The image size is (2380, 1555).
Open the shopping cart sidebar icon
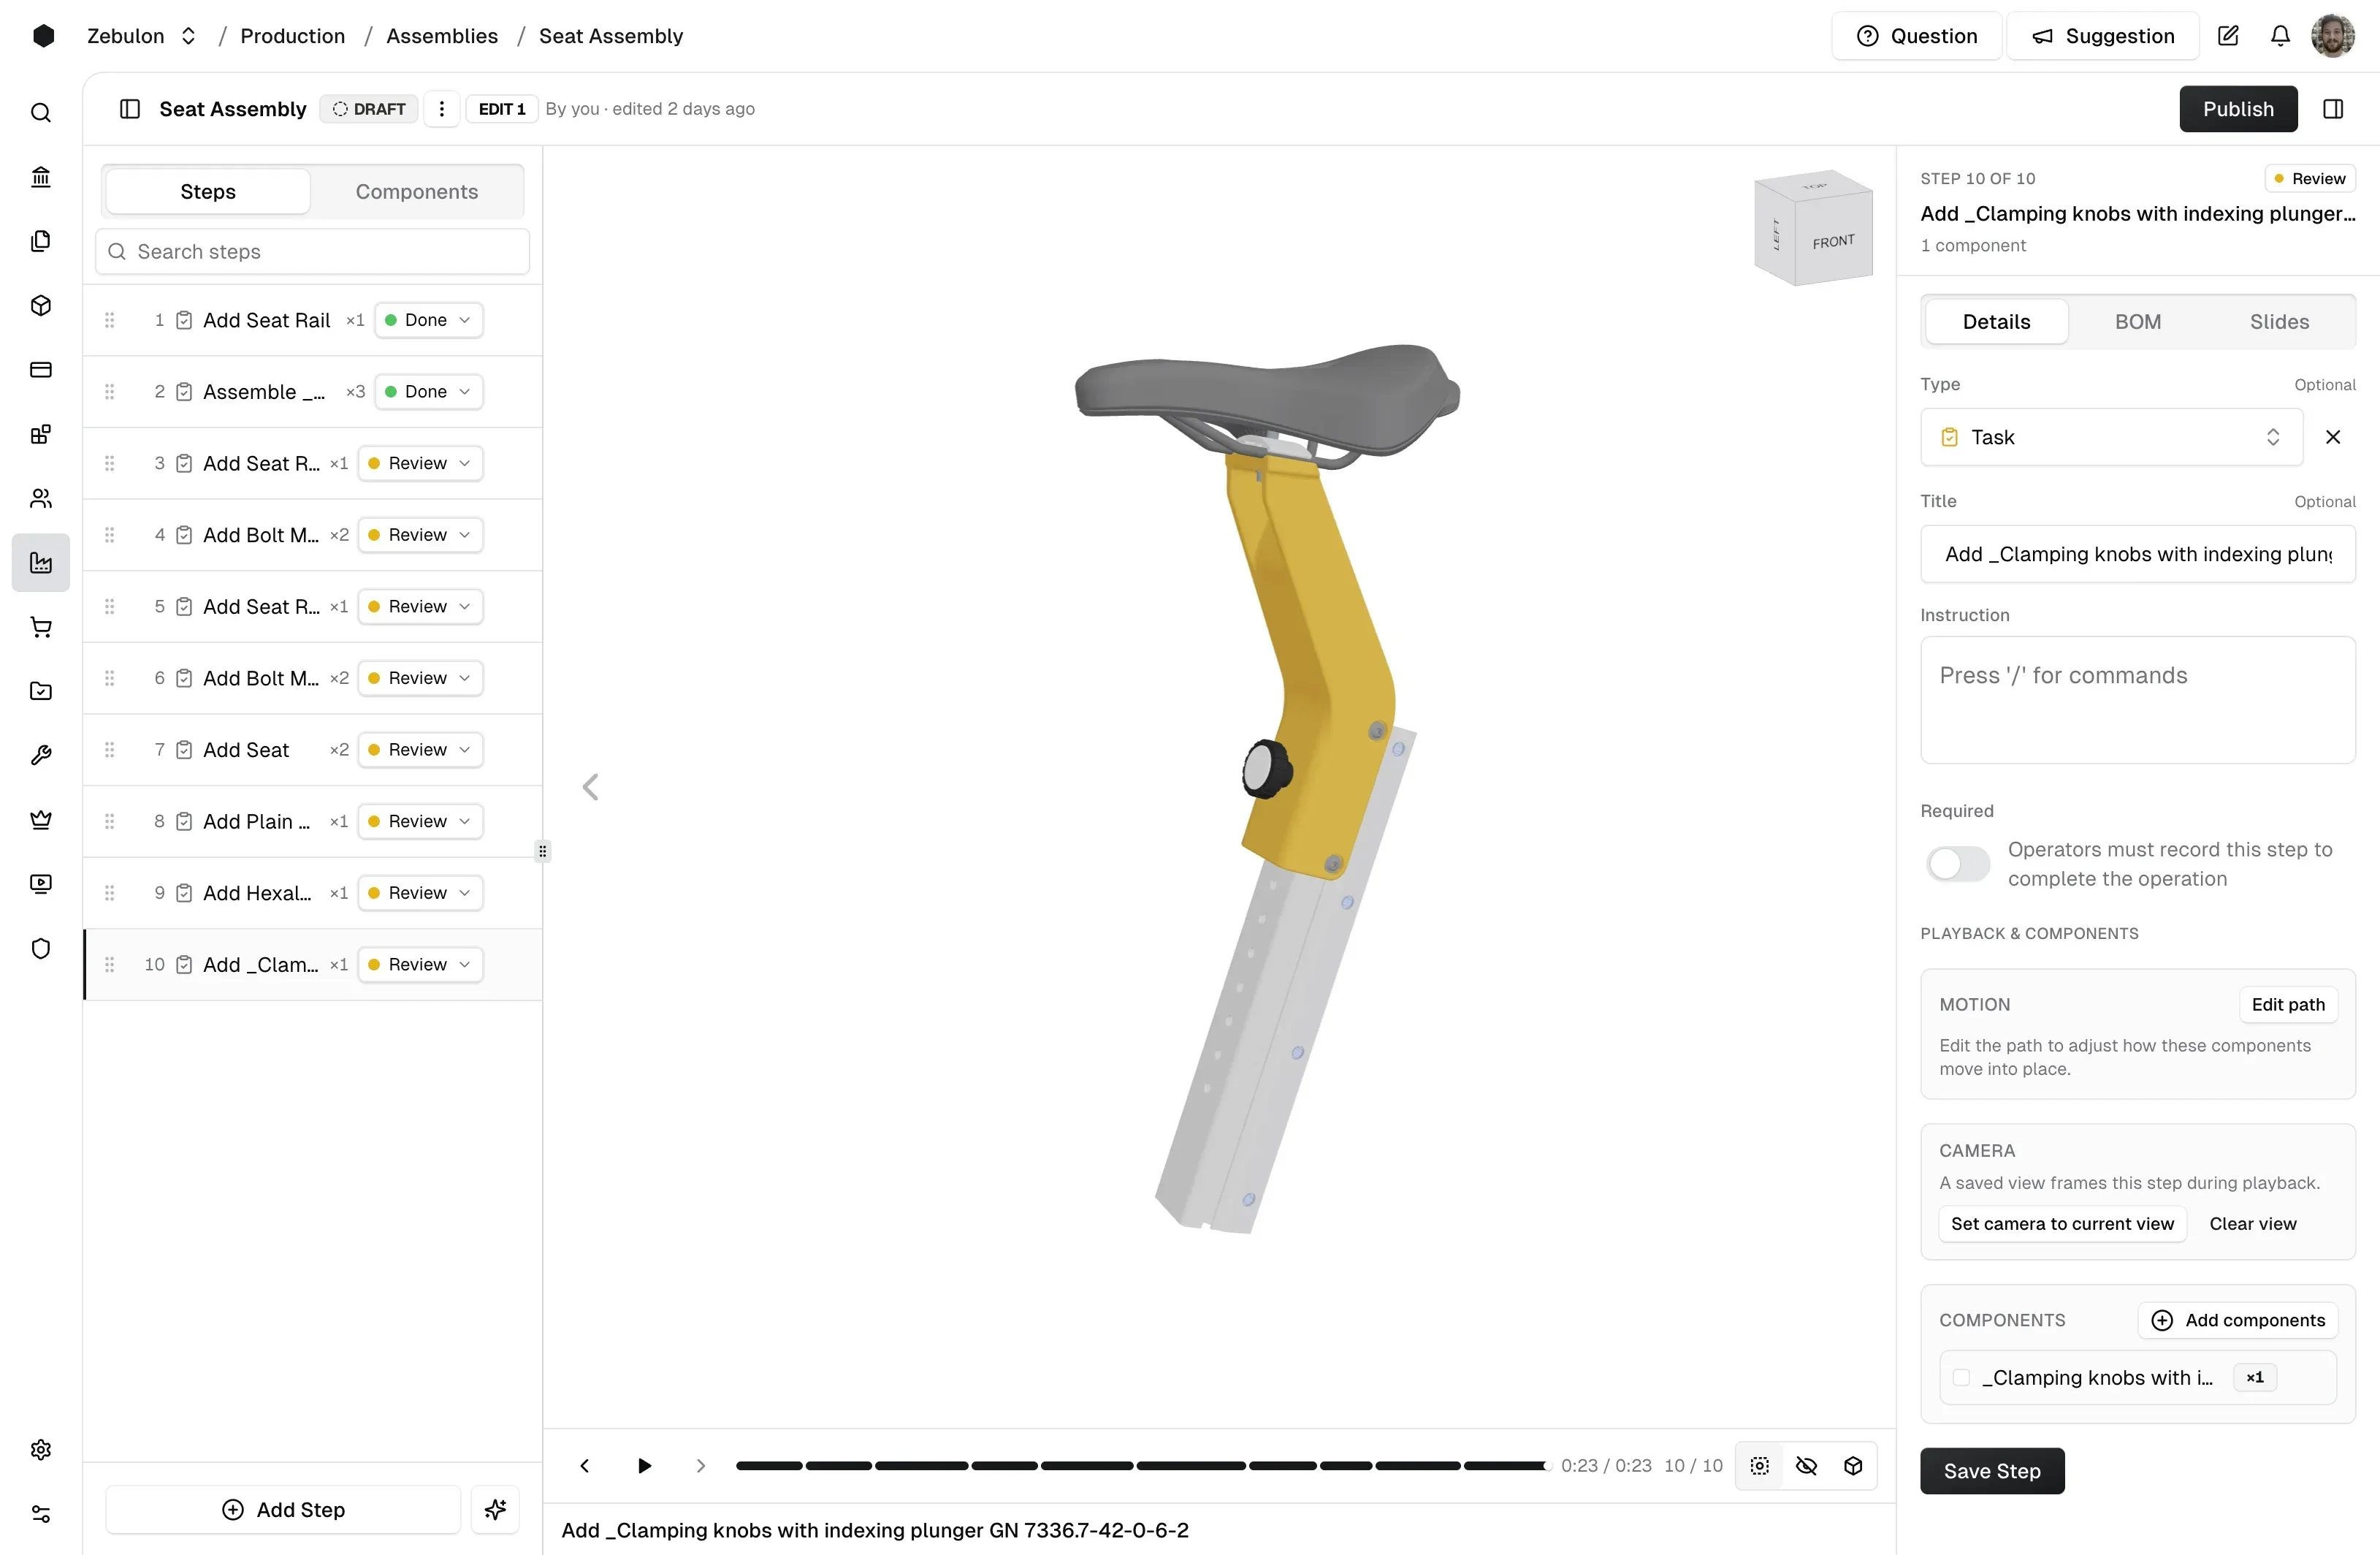(x=41, y=627)
